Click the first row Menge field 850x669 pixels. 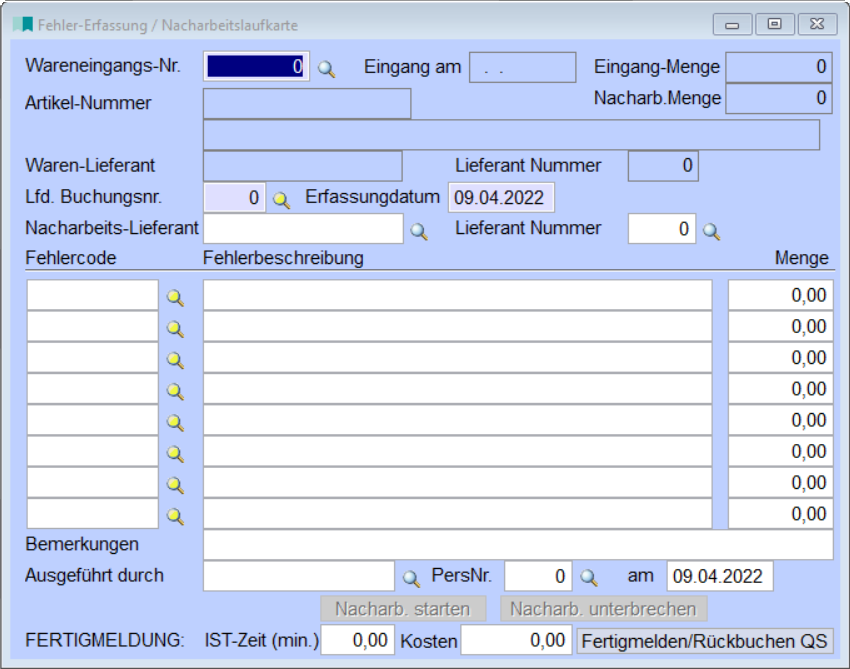780,296
